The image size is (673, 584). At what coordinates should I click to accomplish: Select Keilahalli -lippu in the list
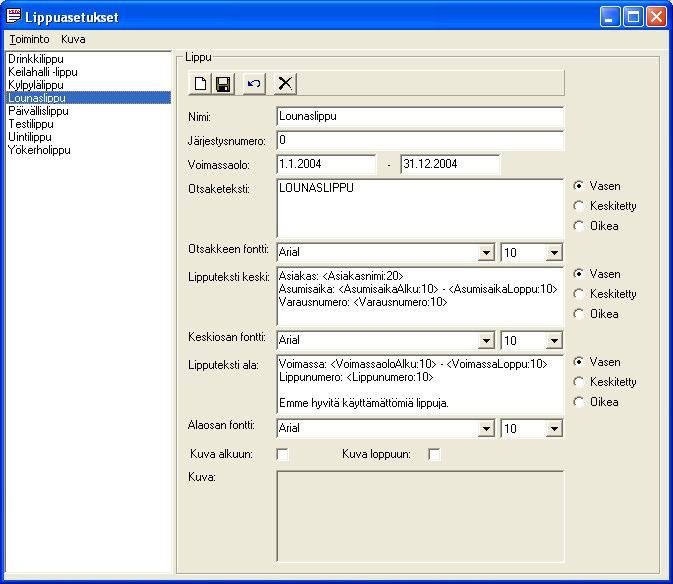click(88, 72)
